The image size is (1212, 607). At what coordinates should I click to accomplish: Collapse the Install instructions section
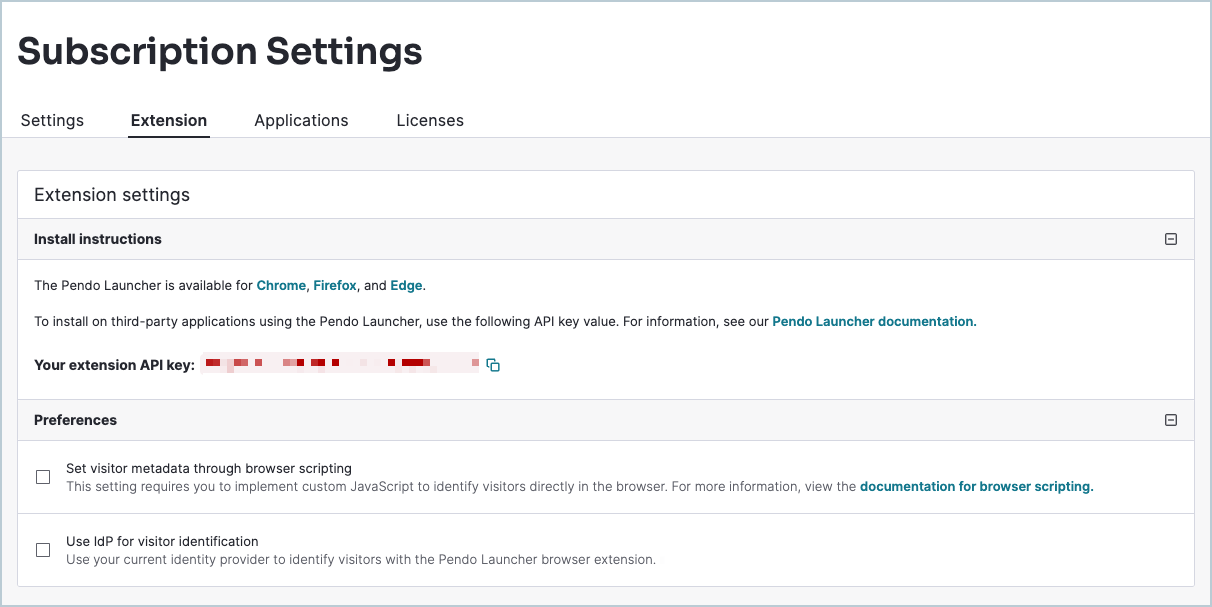[x=1170, y=240]
